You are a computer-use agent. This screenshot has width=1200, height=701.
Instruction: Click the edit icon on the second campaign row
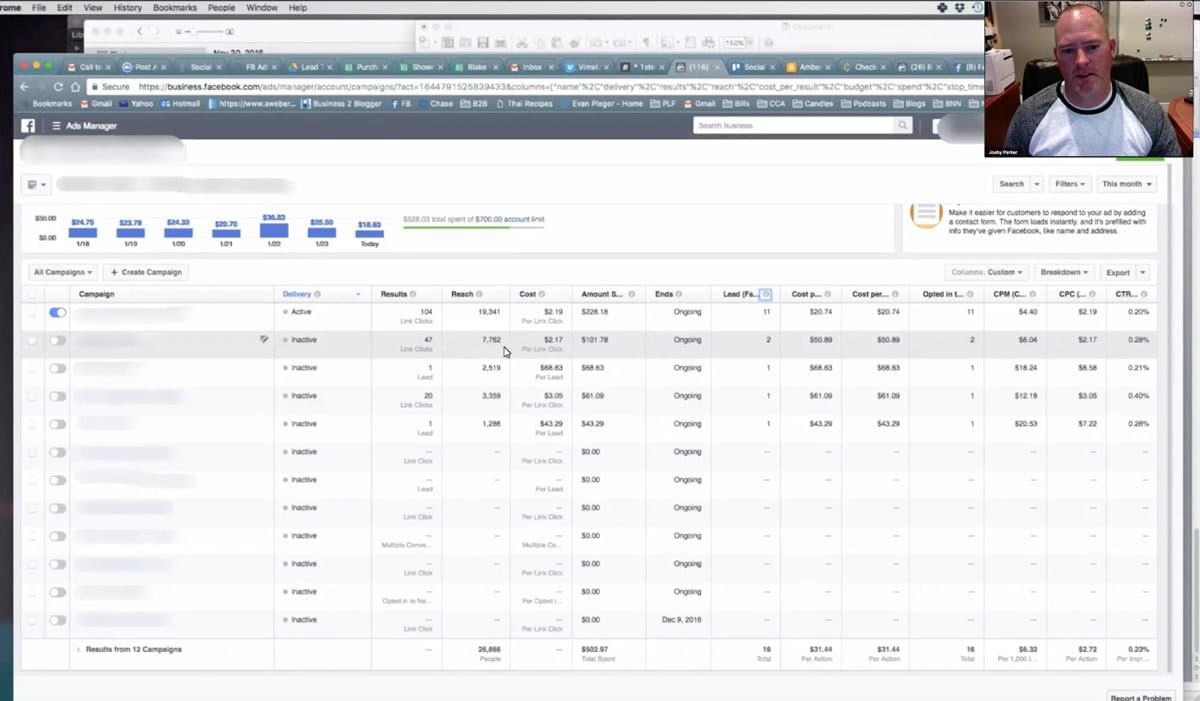pyautogui.click(x=264, y=340)
